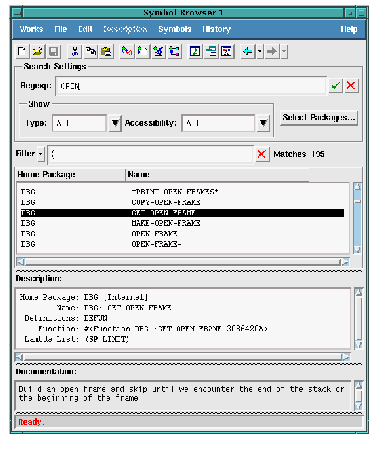Click the blue square numbered toolbar icon
379x470 pixels.
(x=195, y=52)
